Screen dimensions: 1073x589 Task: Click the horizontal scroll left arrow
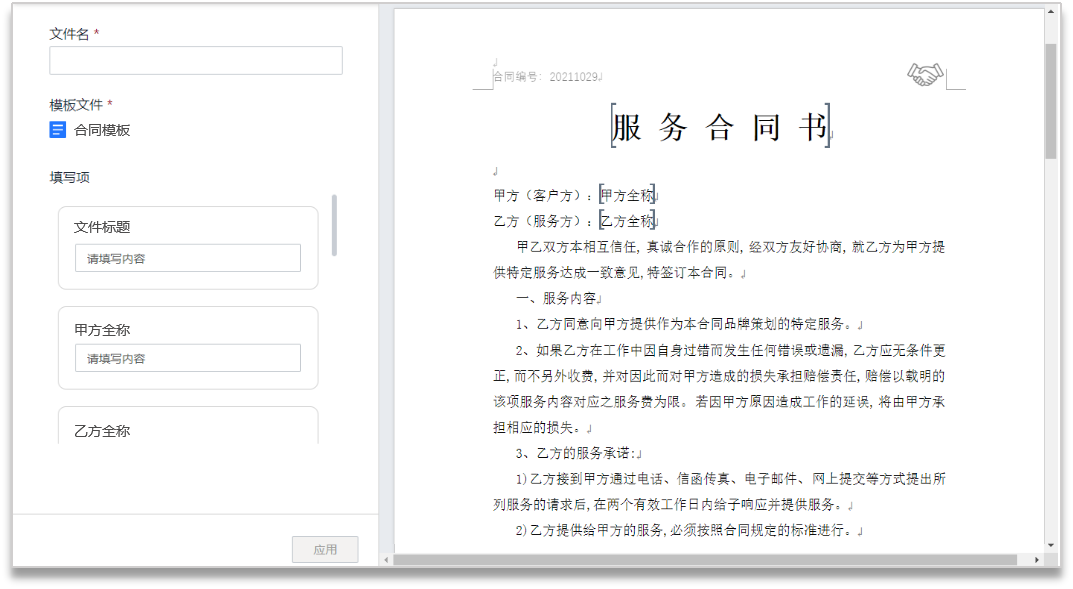387,560
